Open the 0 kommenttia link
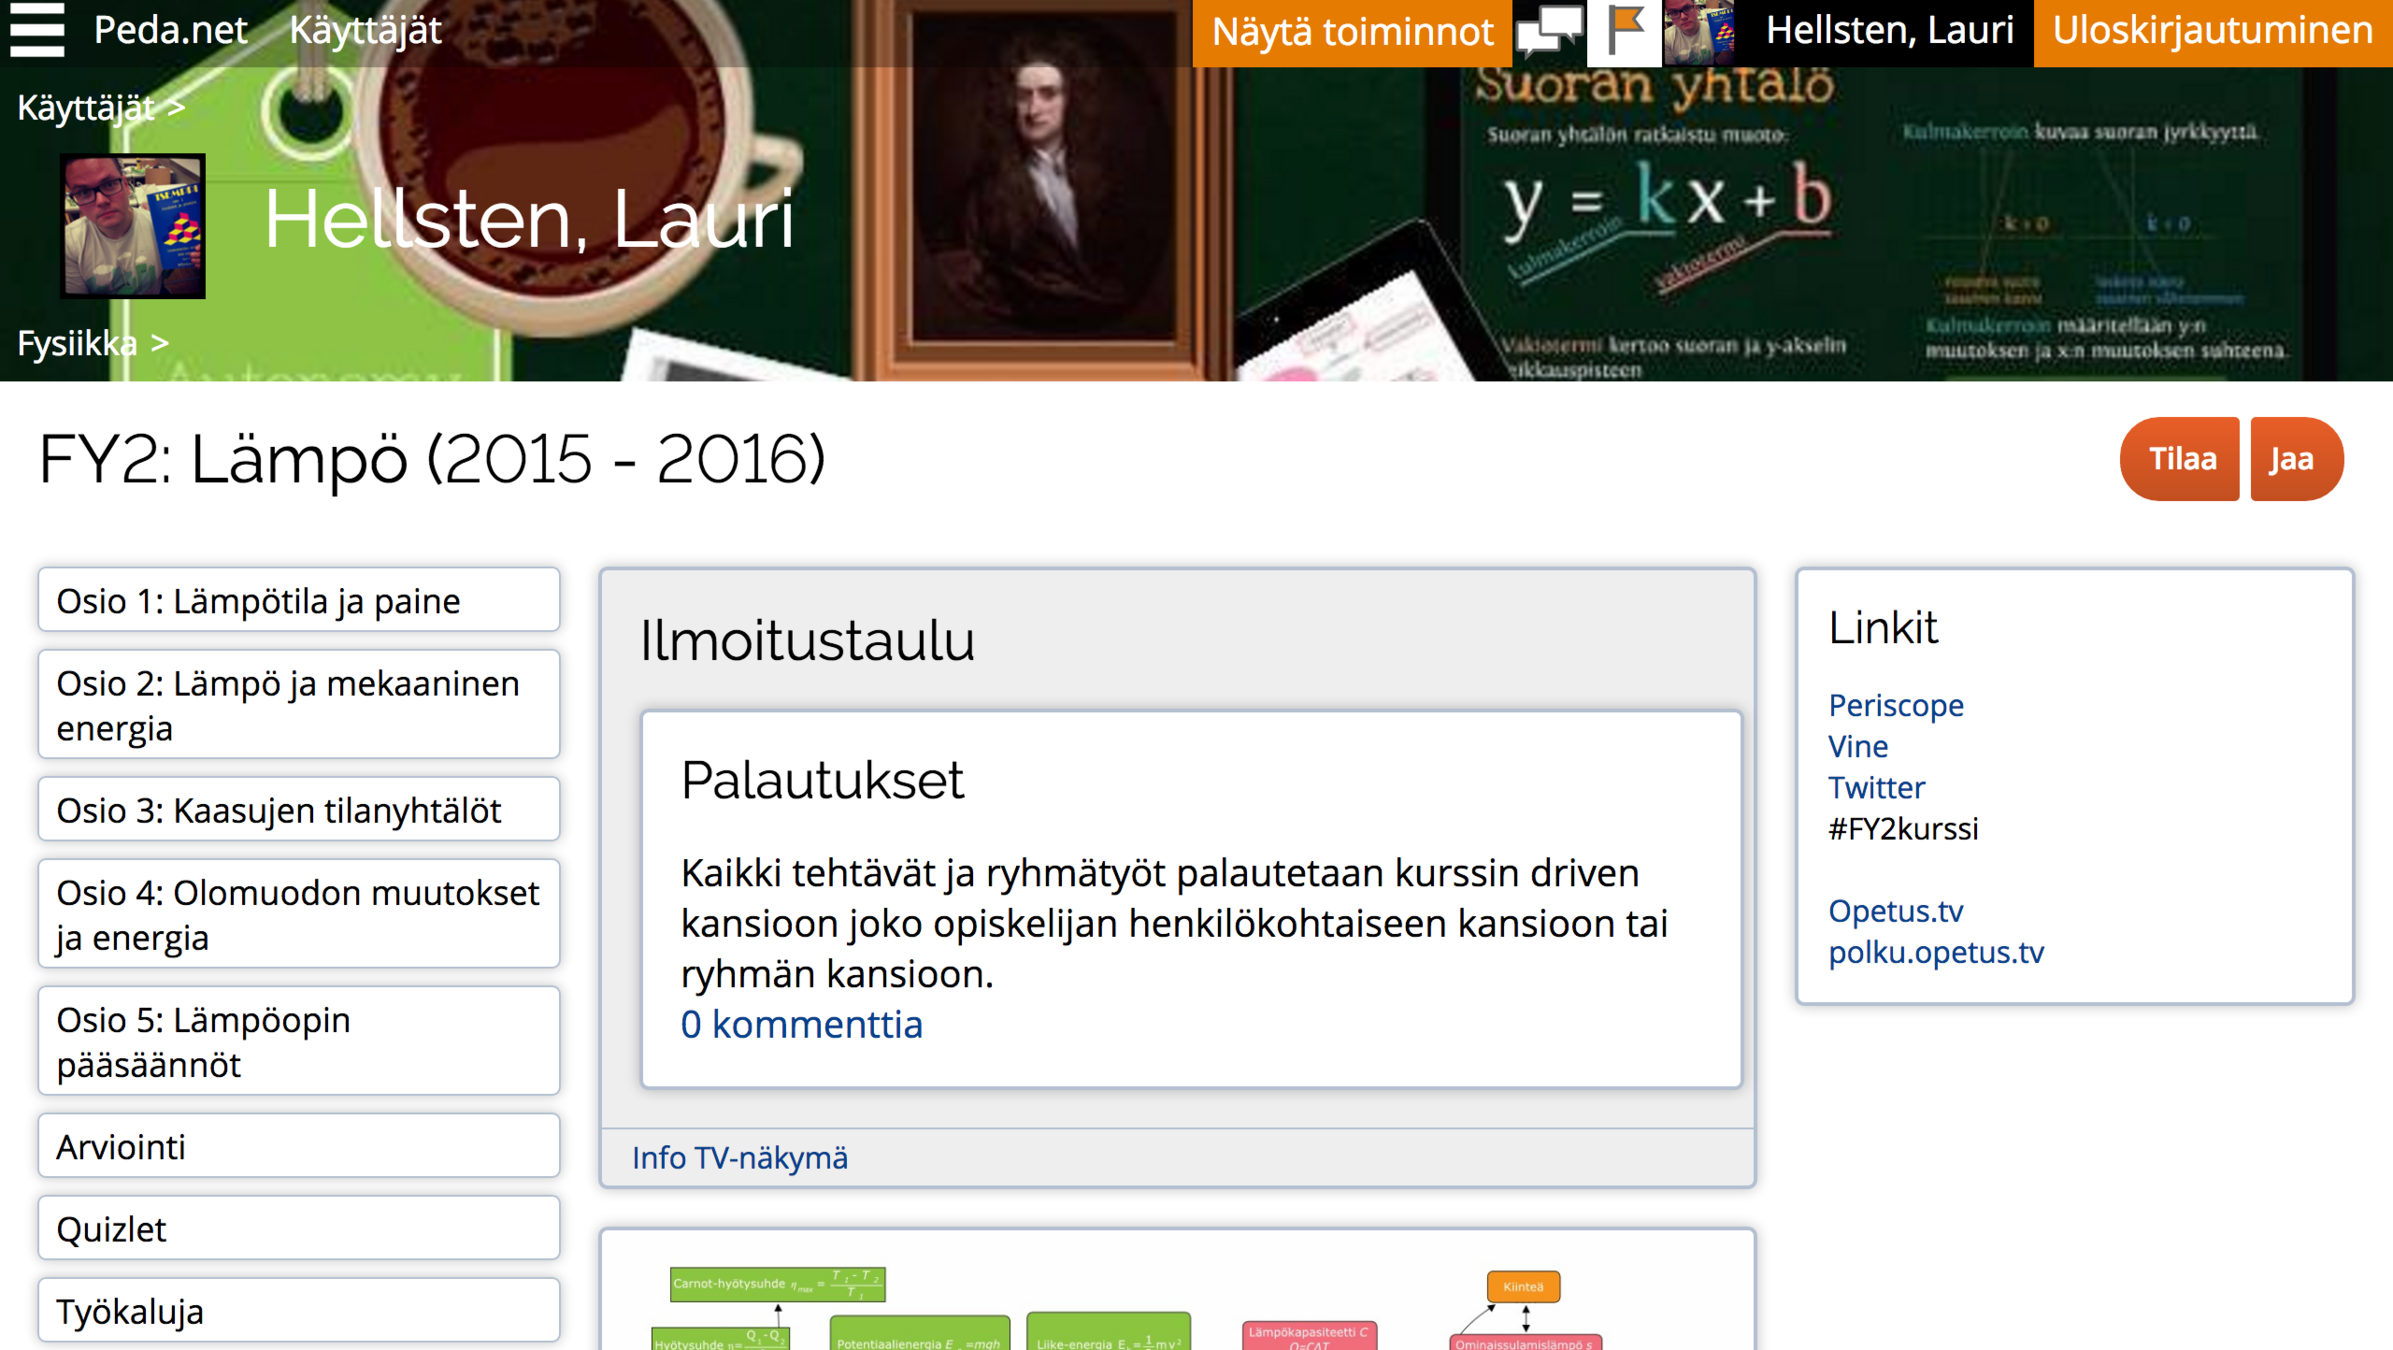 click(x=801, y=1024)
